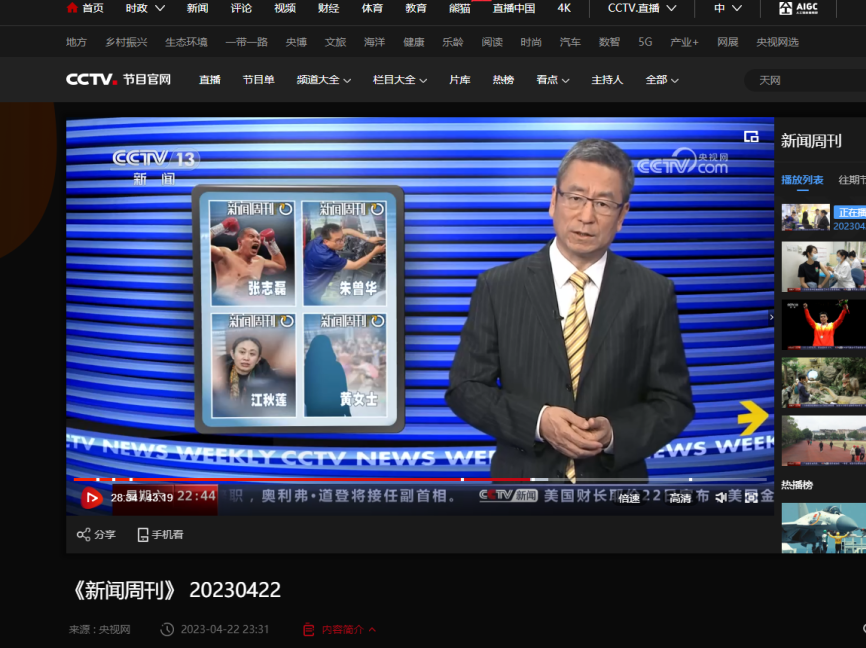
Task: Open 直播中国 in the top navigation
Action: (x=514, y=8)
